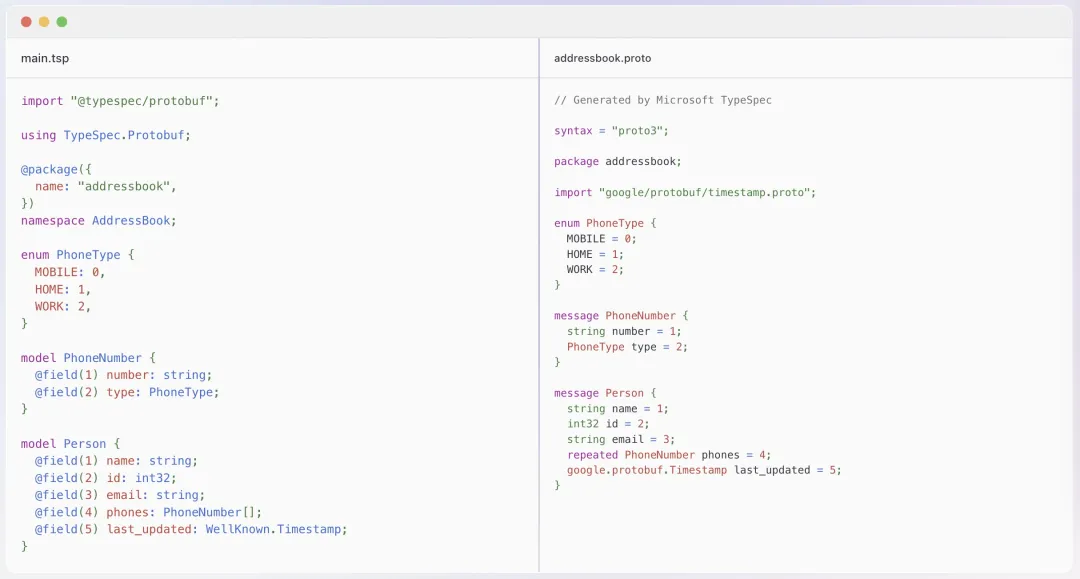
Task: Click the vertical divider between code panes
Action: 539,300
